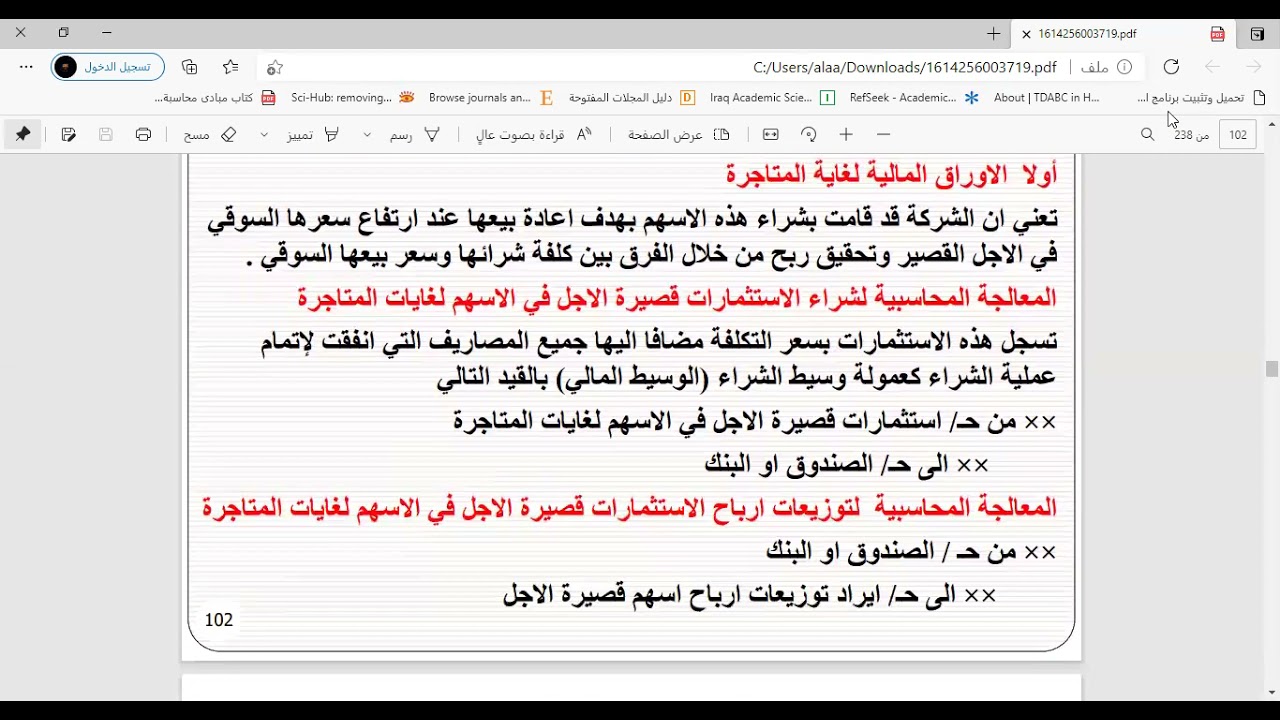Rotate the PDF page
This screenshot has height=720, width=1280.
[x=809, y=134]
